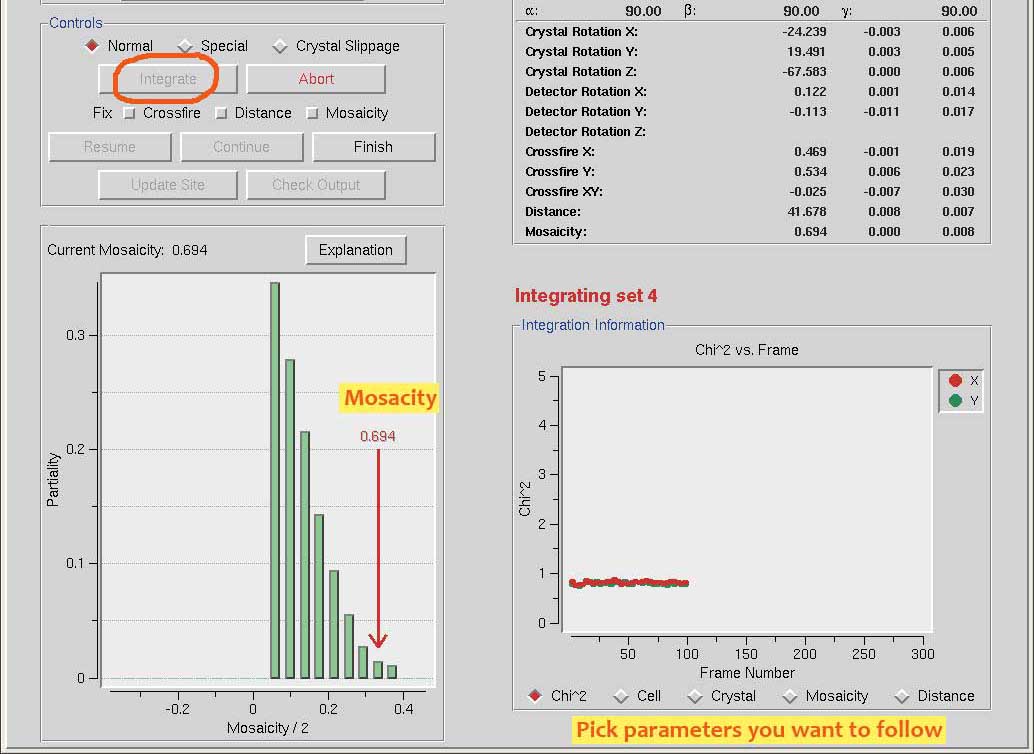Screen dimensions: 1034x754
Task: Choose Crystal Slippage mode
Action: coord(280,46)
